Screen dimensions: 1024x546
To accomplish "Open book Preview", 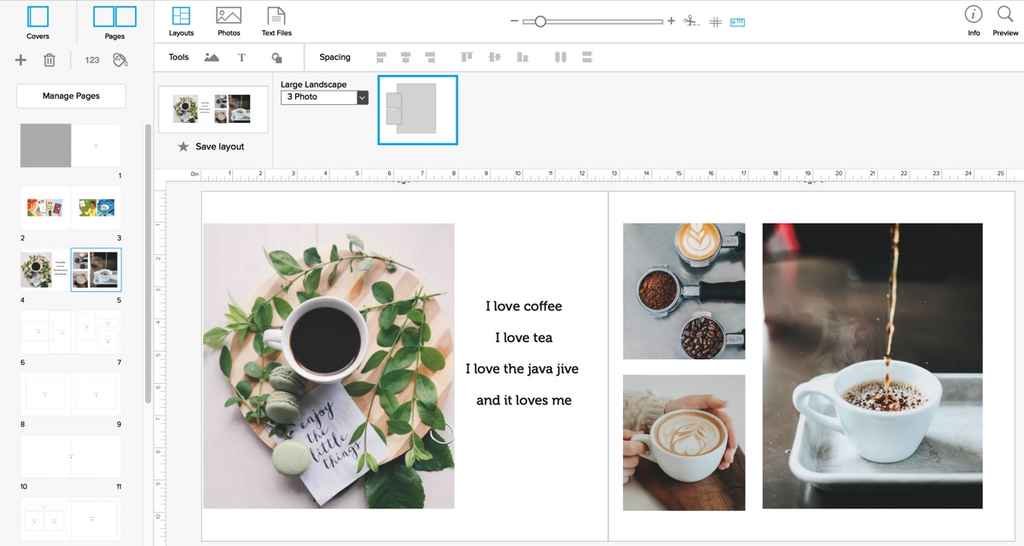I will click(1005, 20).
